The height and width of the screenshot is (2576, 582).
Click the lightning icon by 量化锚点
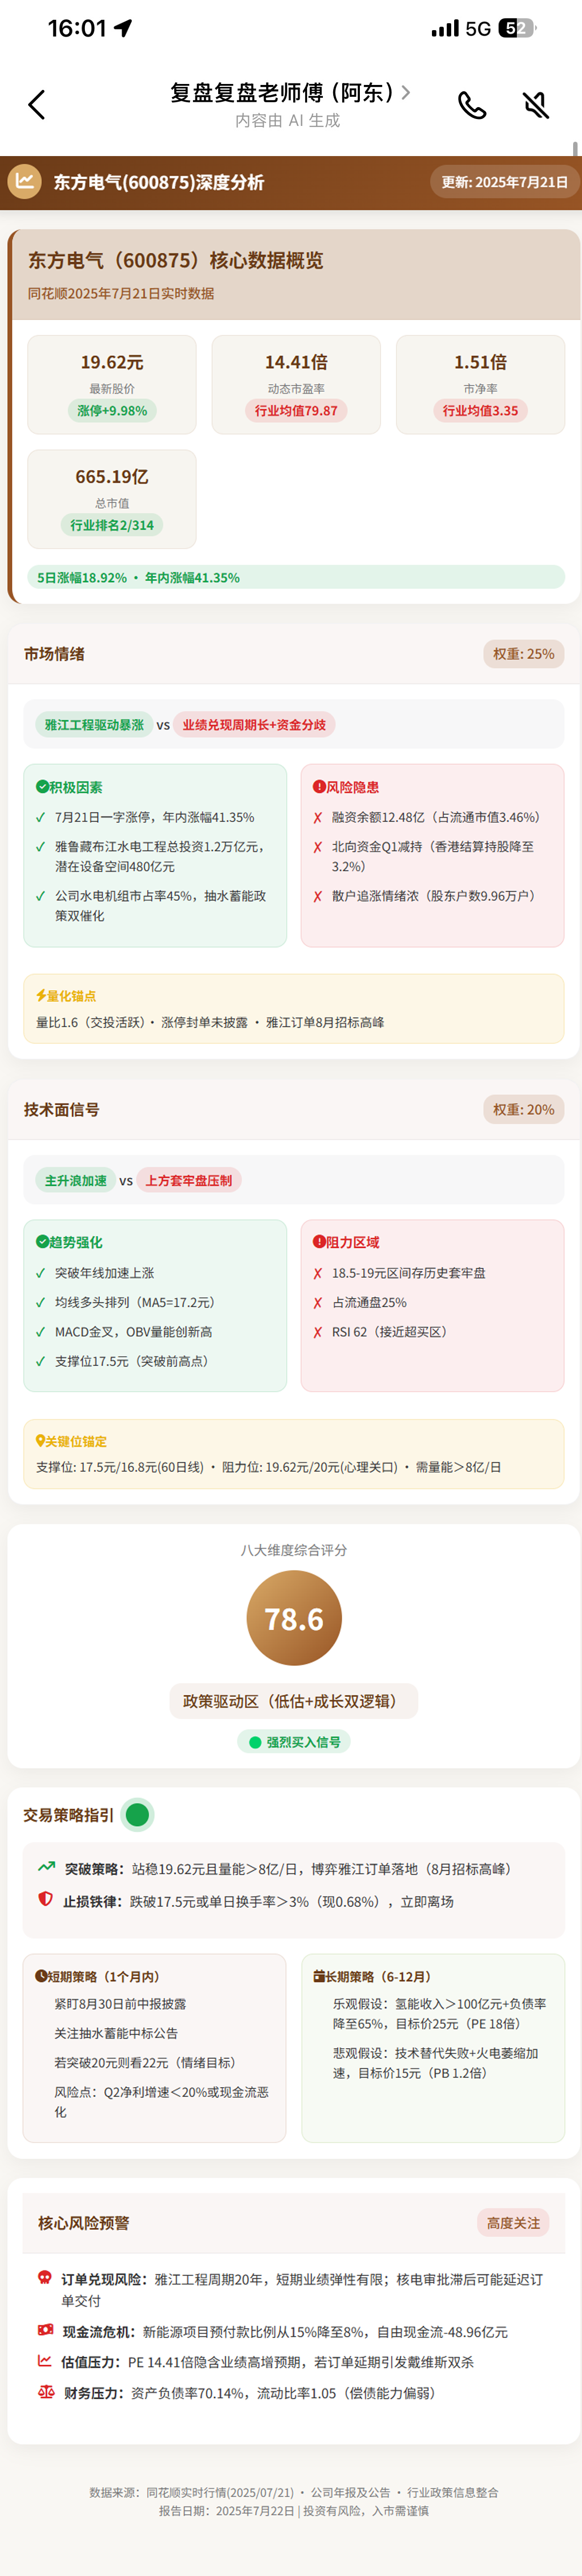(x=41, y=996)
